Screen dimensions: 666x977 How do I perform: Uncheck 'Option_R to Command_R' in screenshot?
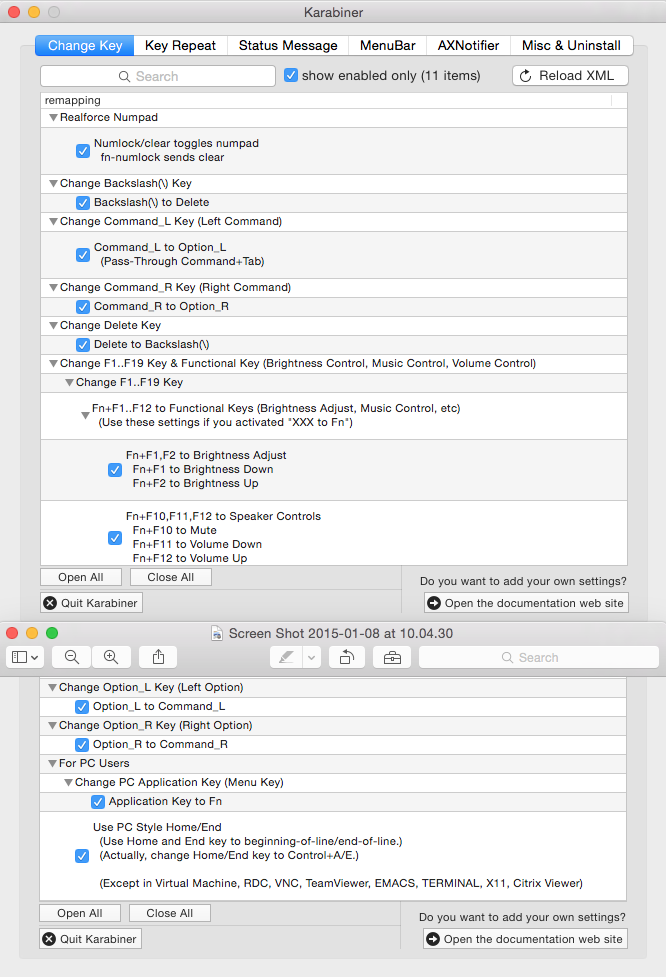[x=82, y=745]
